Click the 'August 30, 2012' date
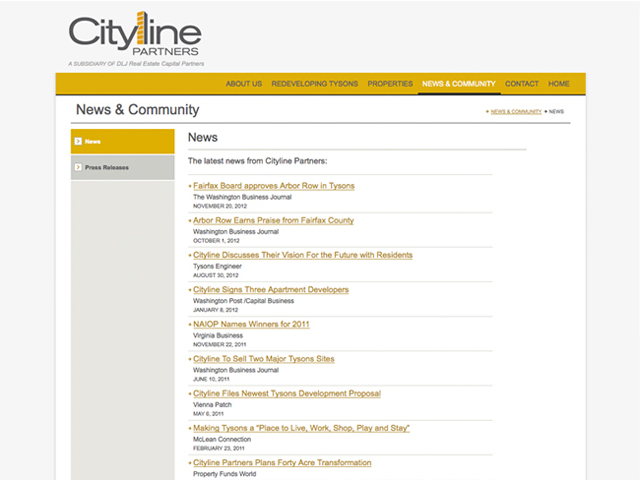The height and width of the screenshot is (480, 640). (x=216, y=276)
